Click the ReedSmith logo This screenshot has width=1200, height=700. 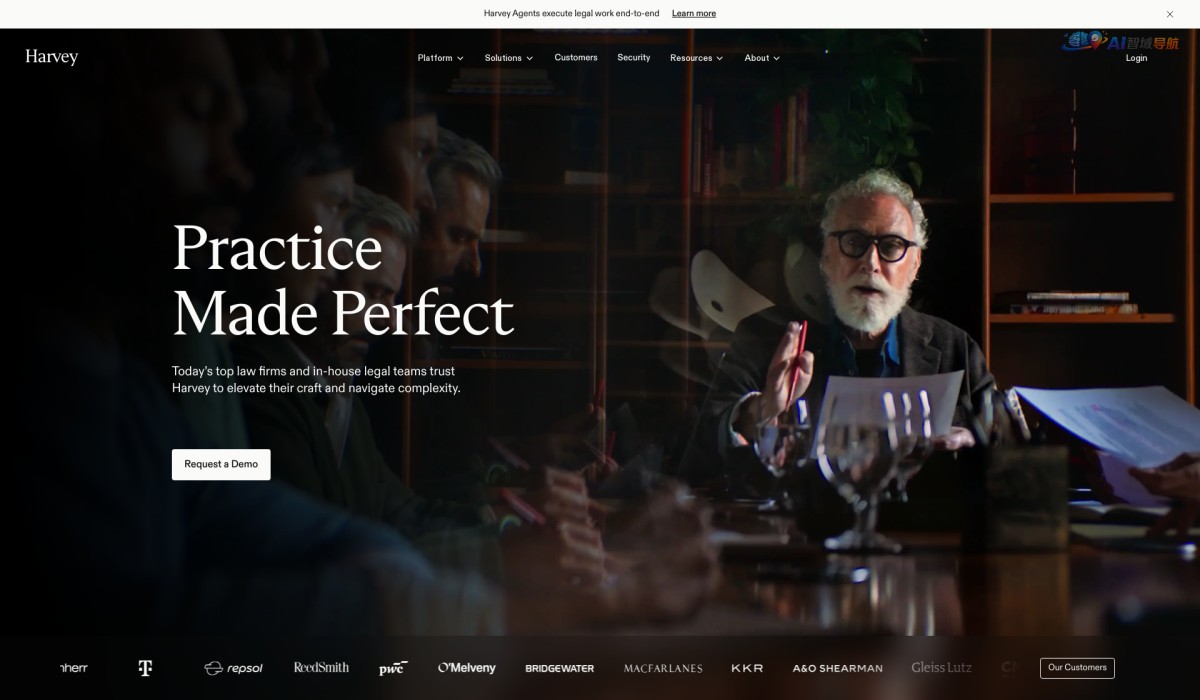coord(321,667)
